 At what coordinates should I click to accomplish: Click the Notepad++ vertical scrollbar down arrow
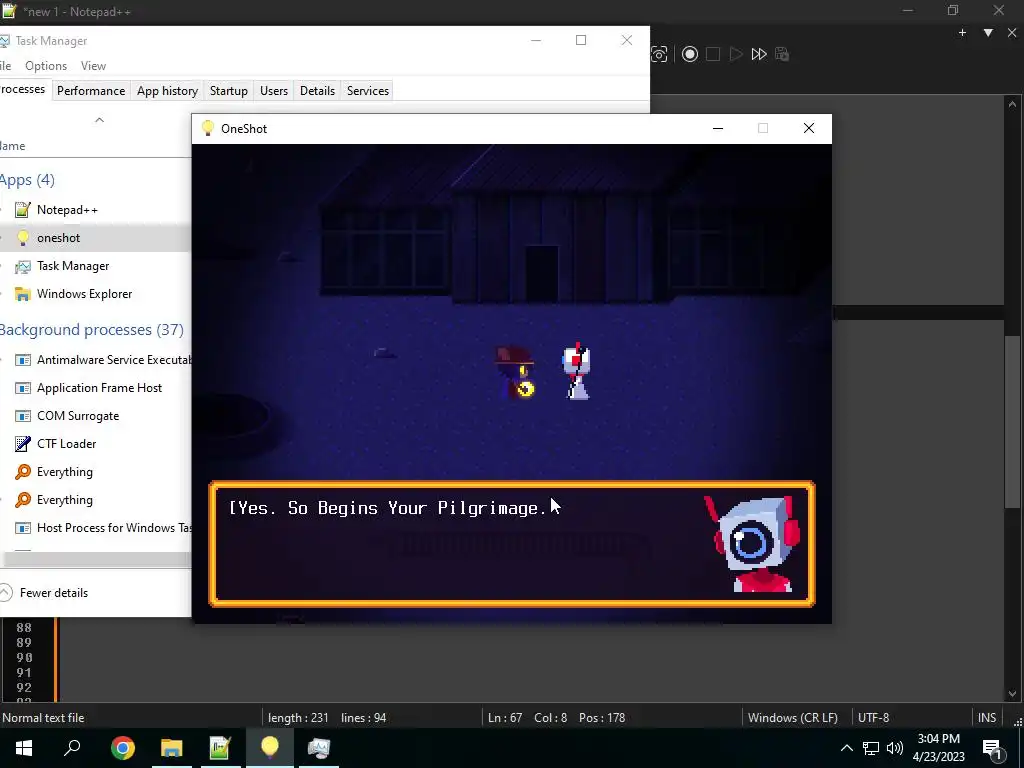[1012, 694]
